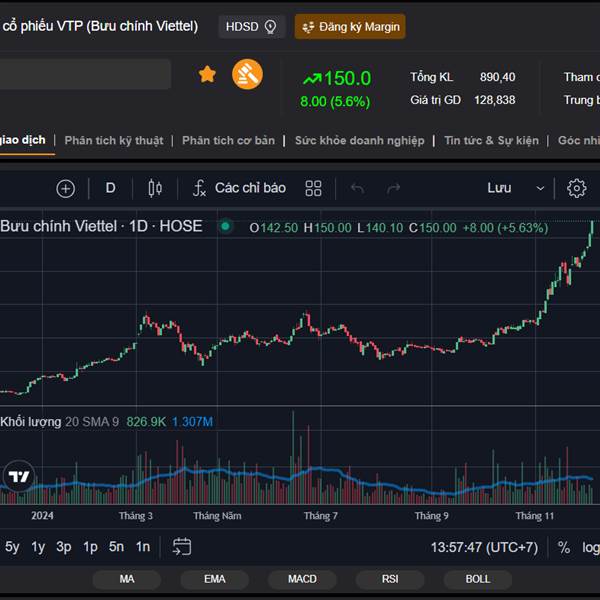Viewport: 600px width, 600px height.
Task: Click the TradingView logo on chart
Action: tap(18, 476)
